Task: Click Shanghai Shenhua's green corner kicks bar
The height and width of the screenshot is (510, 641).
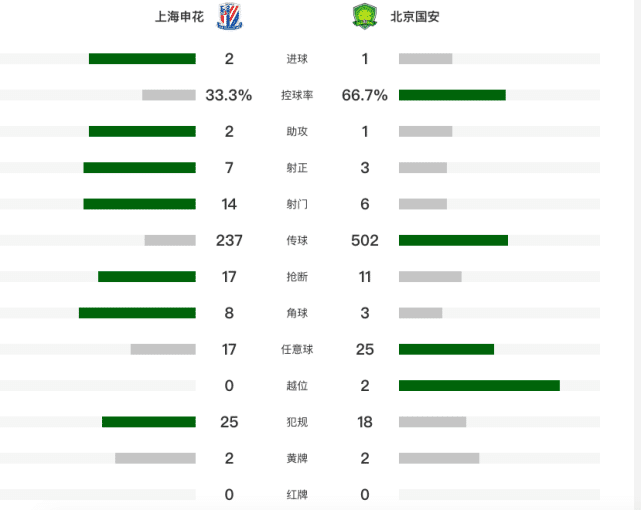Action: (x=137, y=313)
